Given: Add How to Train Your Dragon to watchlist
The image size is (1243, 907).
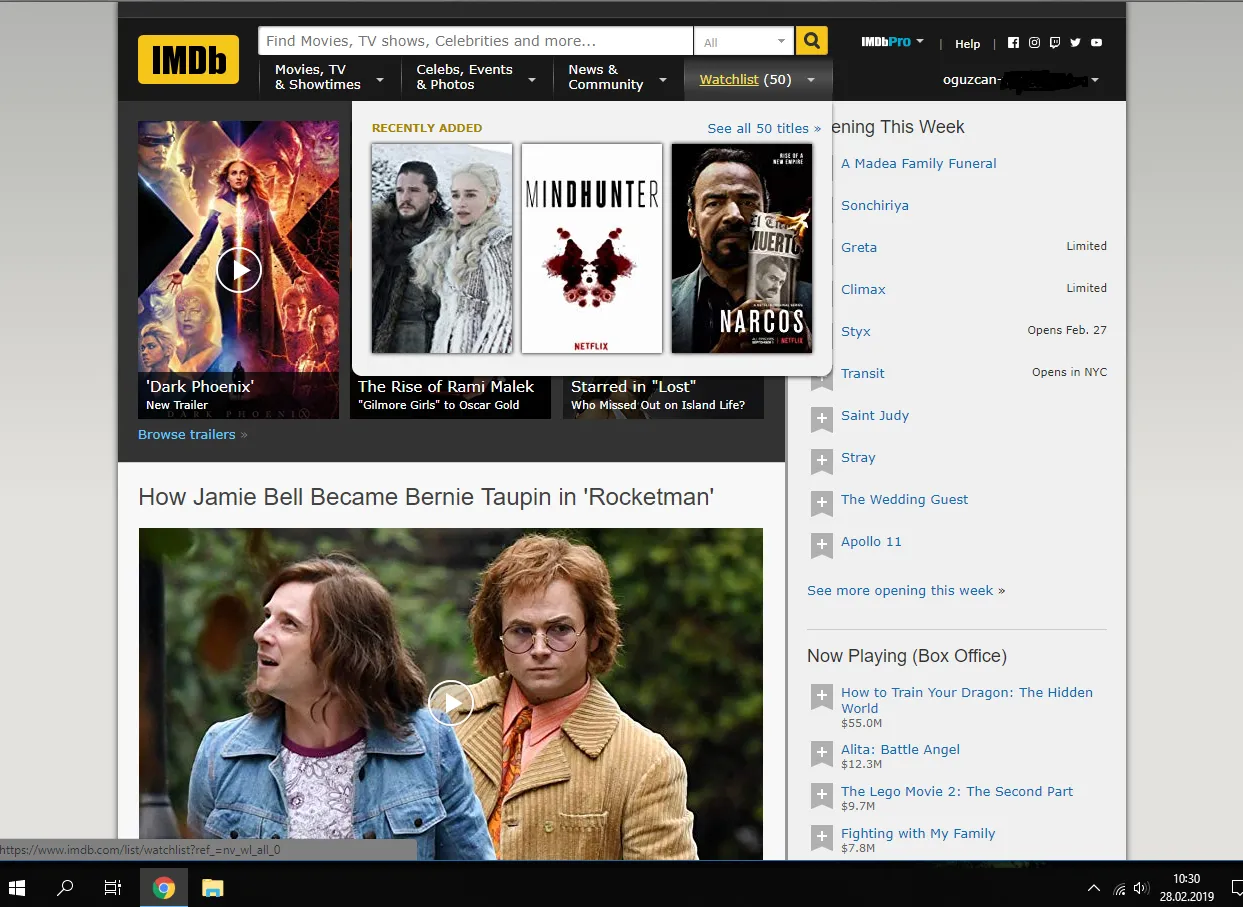Looking at the screenshot, I should (x=821, y=696).
